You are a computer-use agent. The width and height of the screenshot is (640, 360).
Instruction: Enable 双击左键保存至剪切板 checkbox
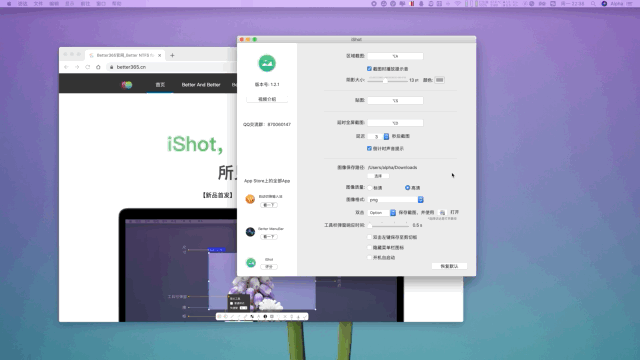(x=369, y=237)
